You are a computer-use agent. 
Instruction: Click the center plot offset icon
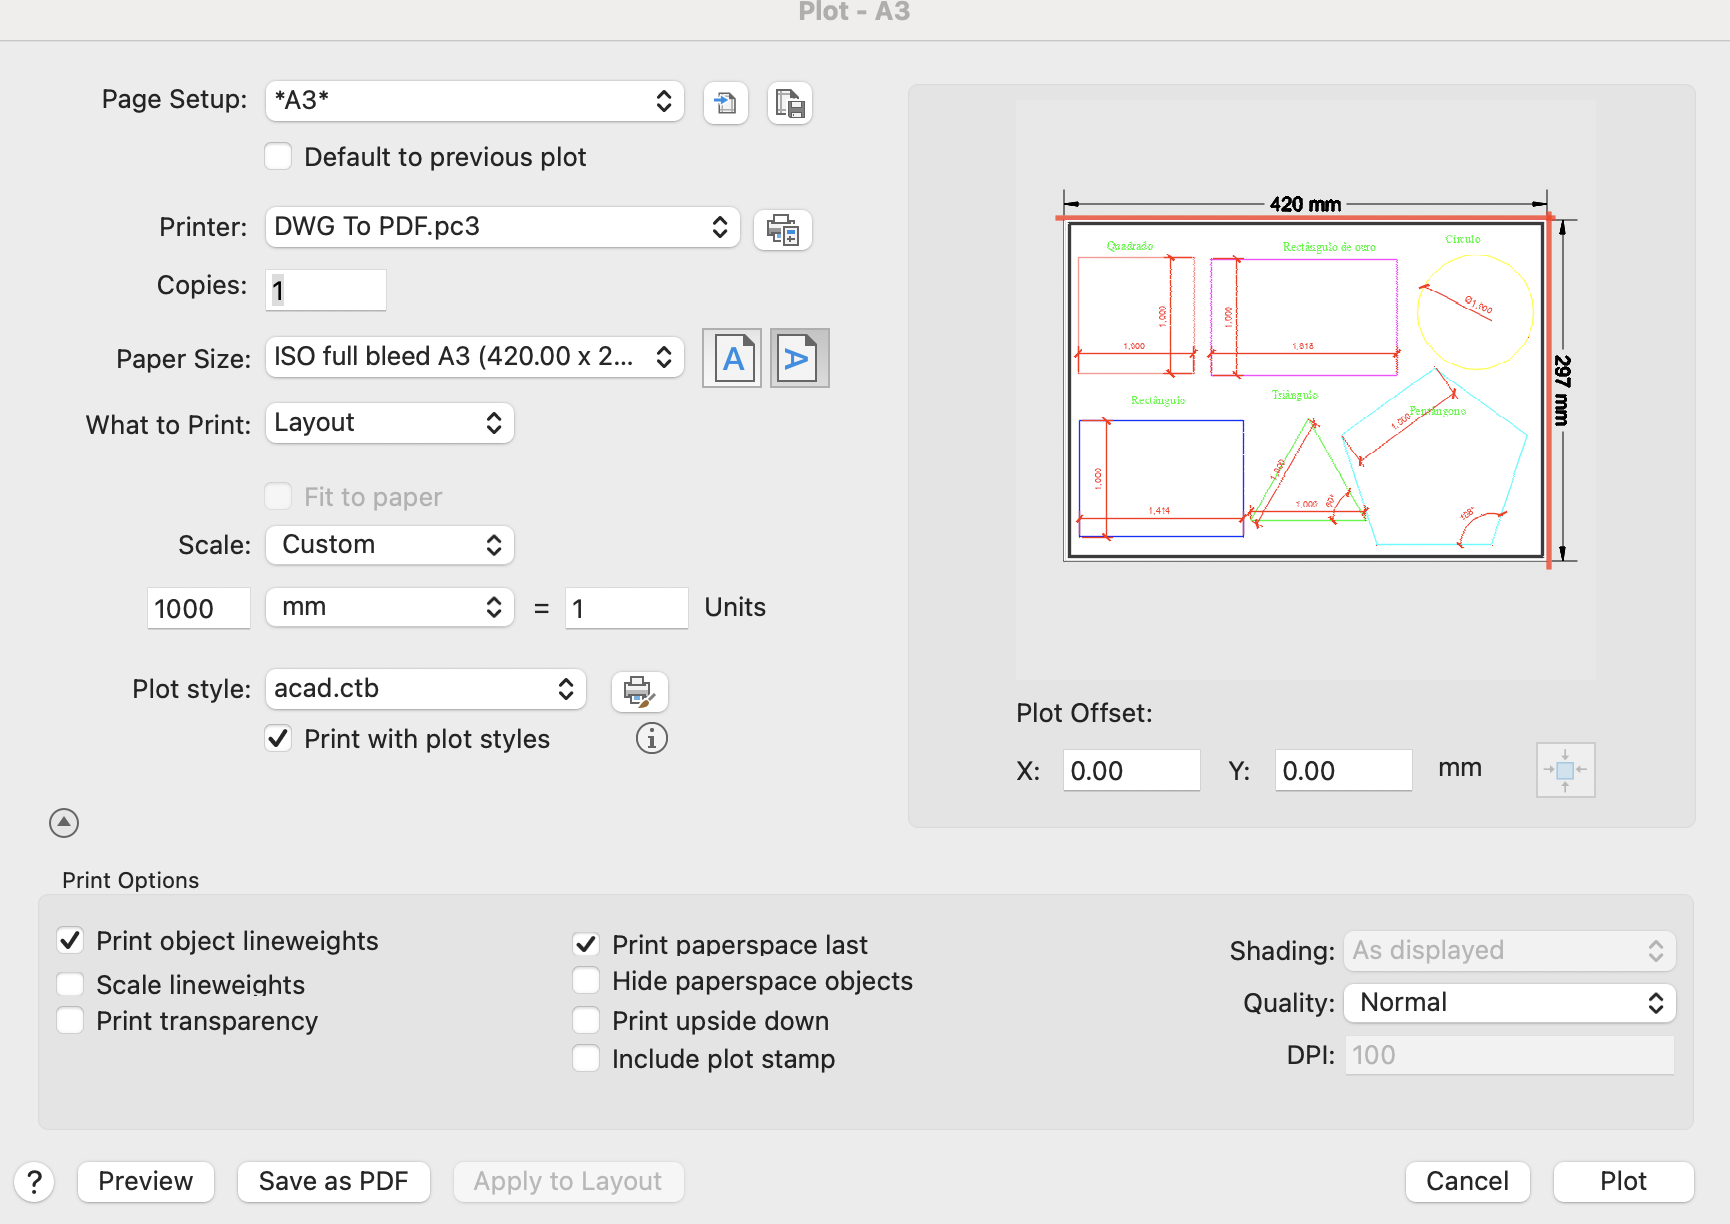[x=1565, y=770]
